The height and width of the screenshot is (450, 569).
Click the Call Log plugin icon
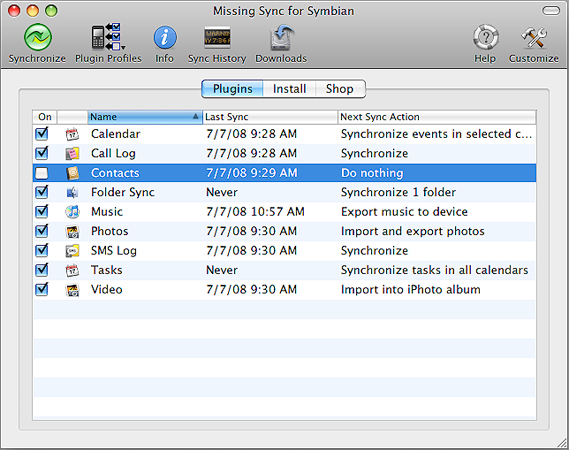pos(72,154)
